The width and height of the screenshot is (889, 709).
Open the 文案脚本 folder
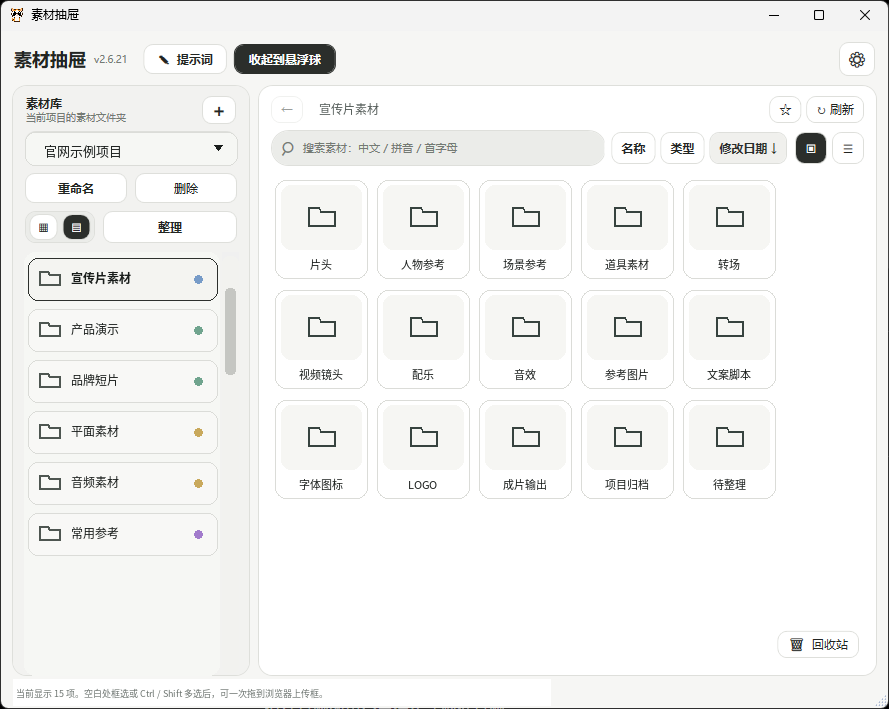[x=729, y=339]
